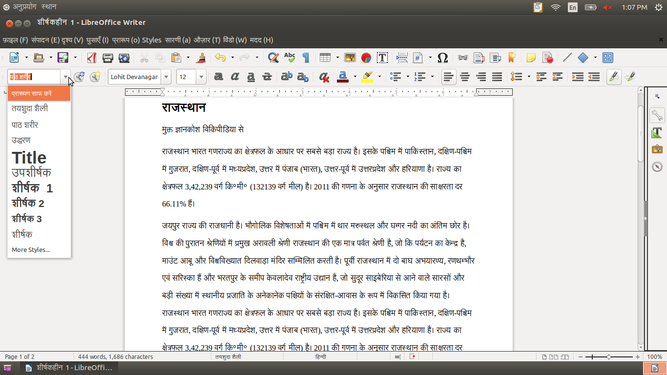
Task: Choose Title style from the list
Action: [x=39, y=158]
